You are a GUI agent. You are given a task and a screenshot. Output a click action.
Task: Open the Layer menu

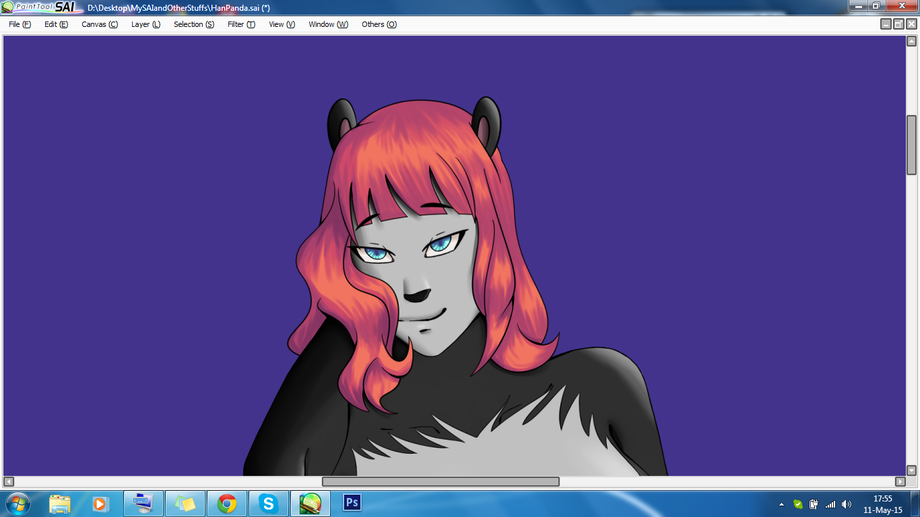(x=146, y=24)
